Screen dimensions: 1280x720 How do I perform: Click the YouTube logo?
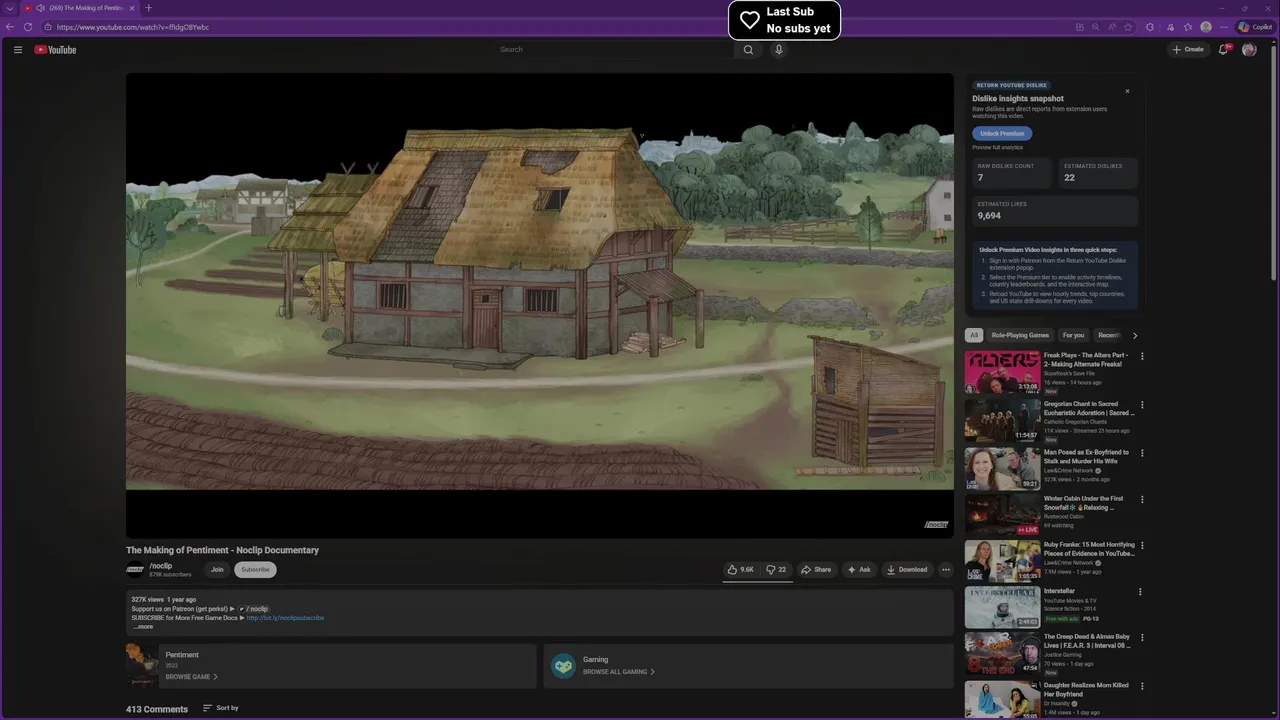[55, 49]
